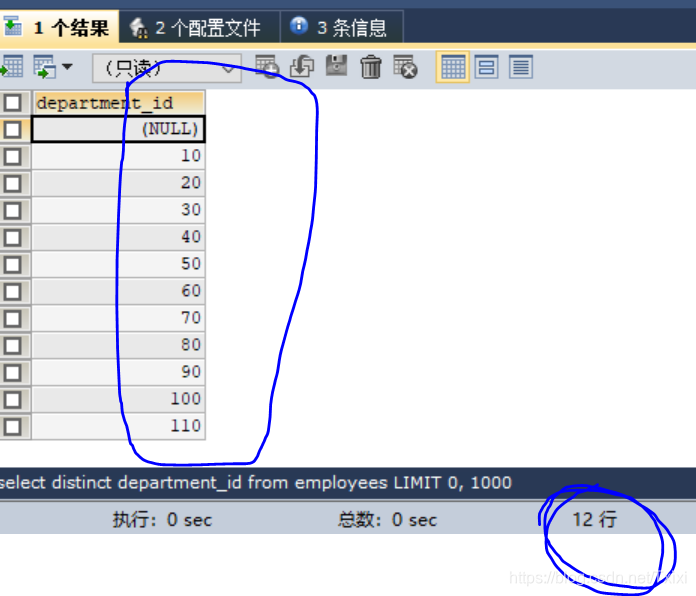Check the box for row 10

12,157
